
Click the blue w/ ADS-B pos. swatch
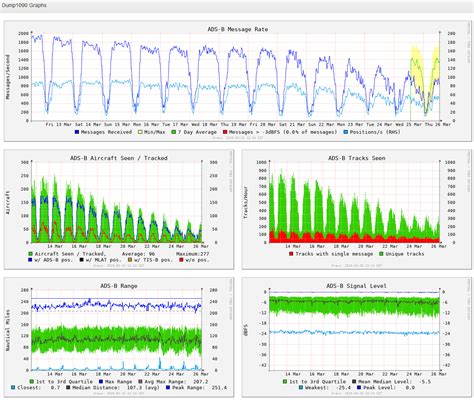pos(31,260)
